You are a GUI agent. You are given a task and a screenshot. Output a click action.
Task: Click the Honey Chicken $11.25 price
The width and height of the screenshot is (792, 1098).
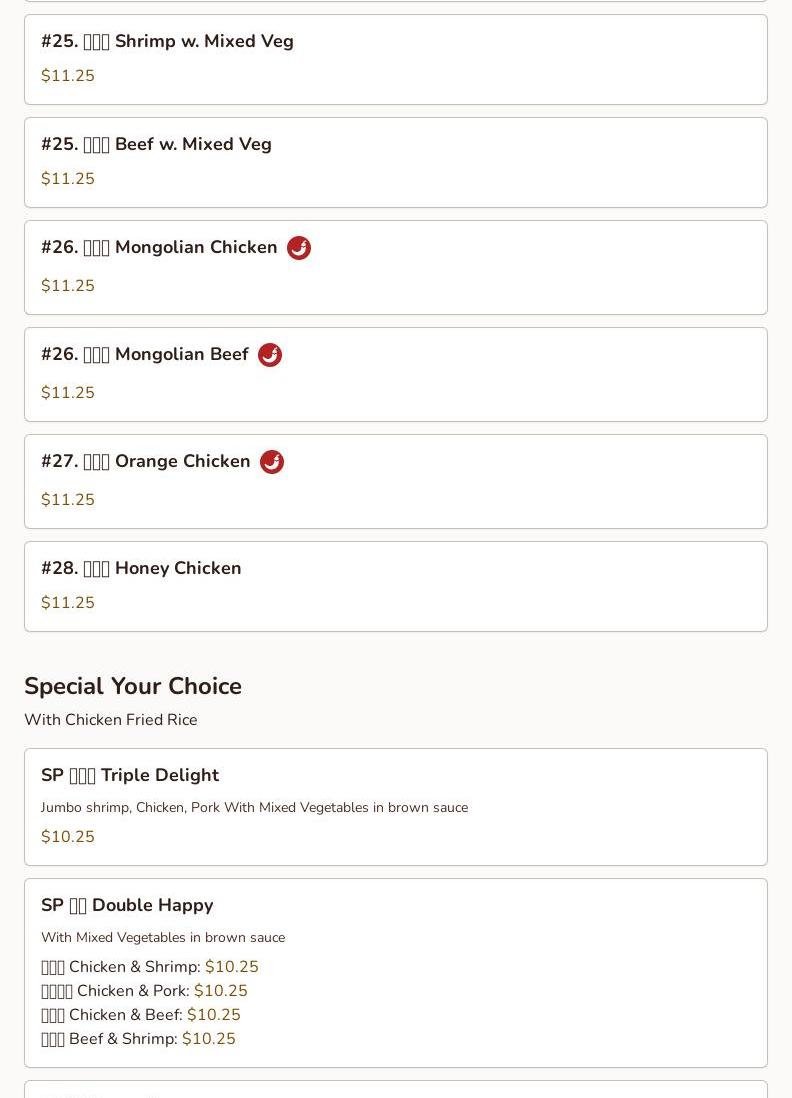[x=68, y=603]
